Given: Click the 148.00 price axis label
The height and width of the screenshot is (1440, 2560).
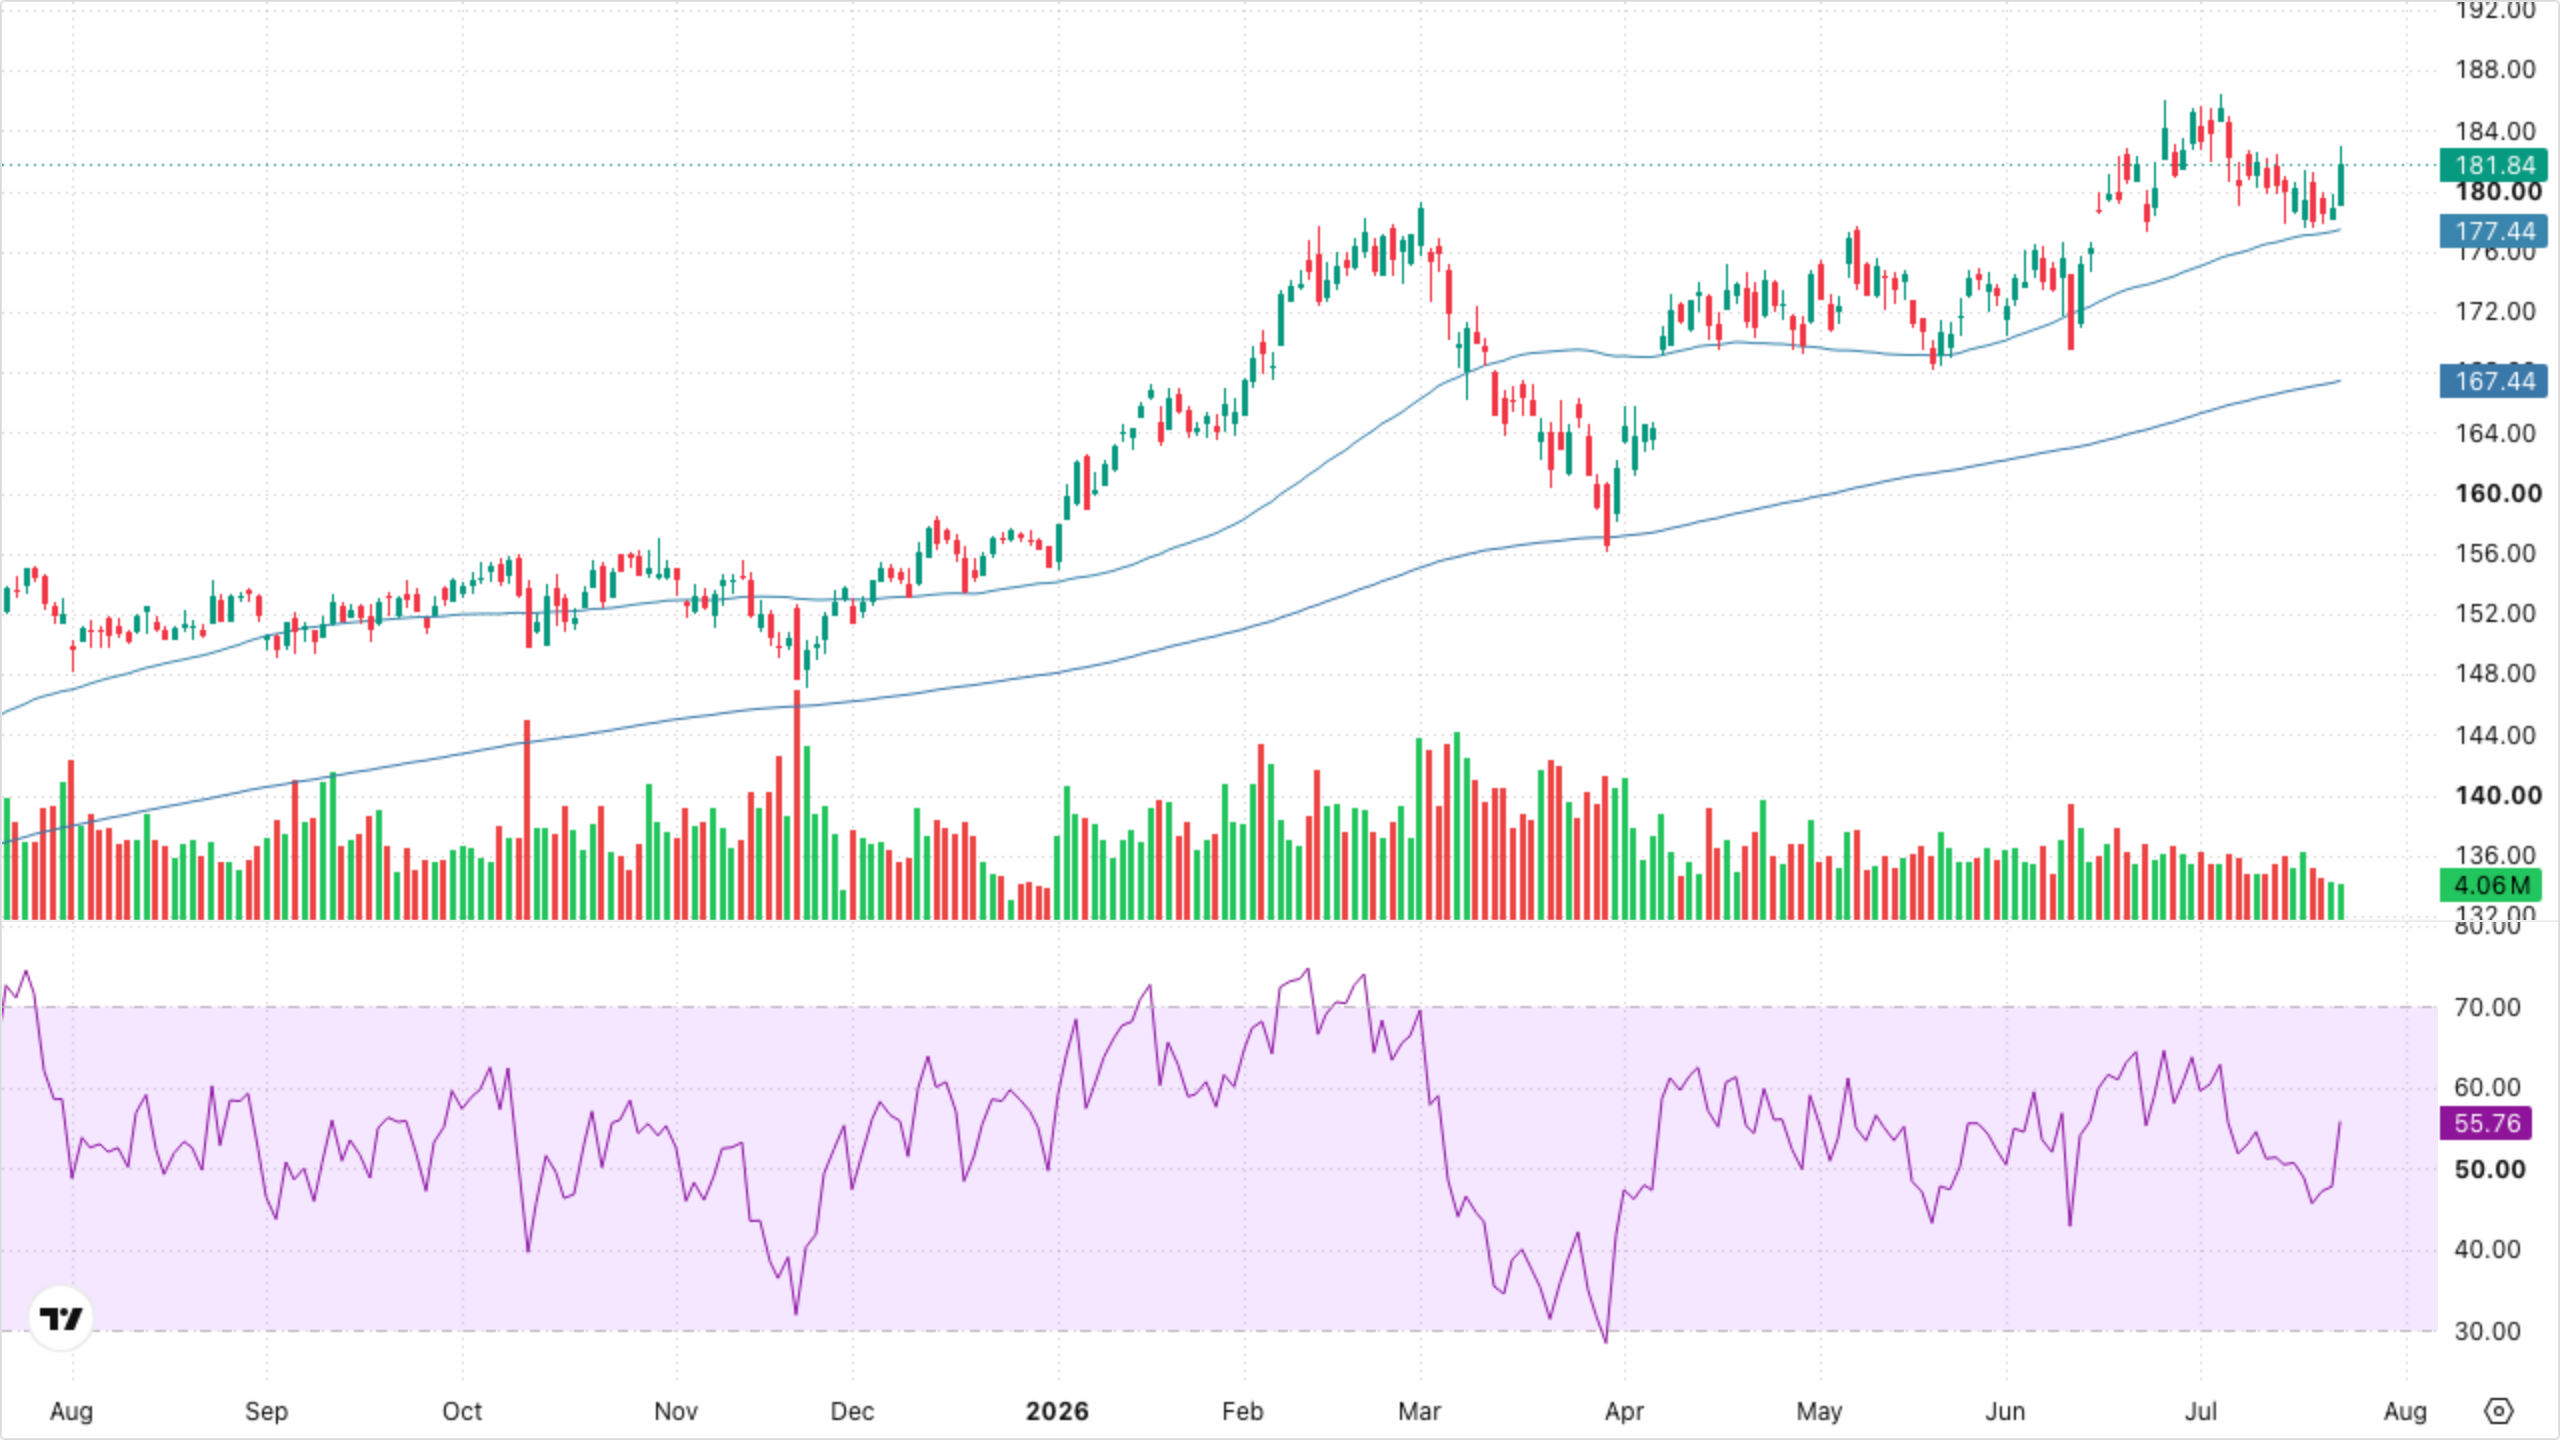Looking at the screenshot, I should click(2495, 674).
